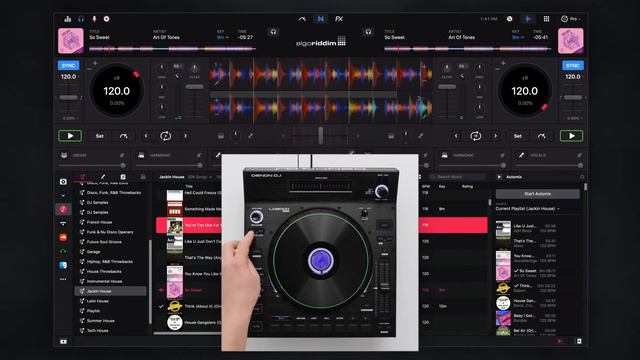This screenshot has width=640, height=360.
Task: Open left deck key dropdown
Action: tap(222, 37)
